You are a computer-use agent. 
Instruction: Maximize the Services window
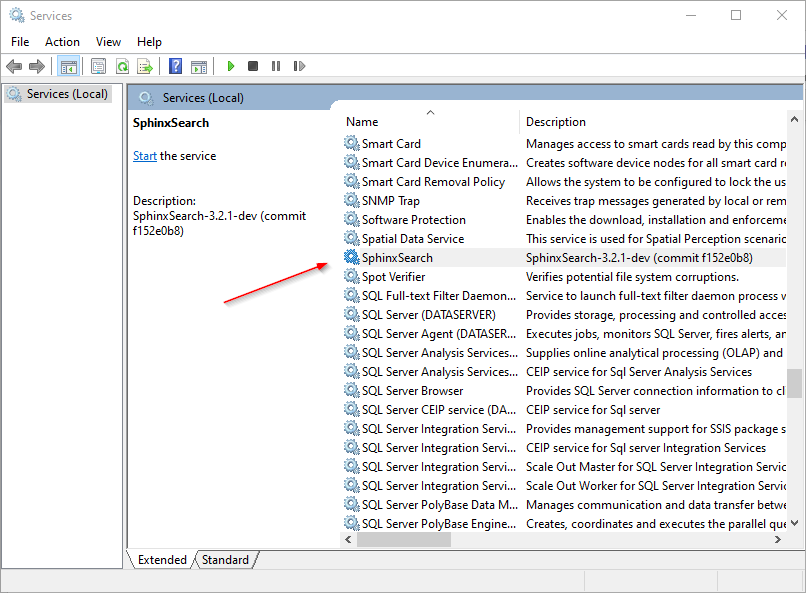coord(736,15)
